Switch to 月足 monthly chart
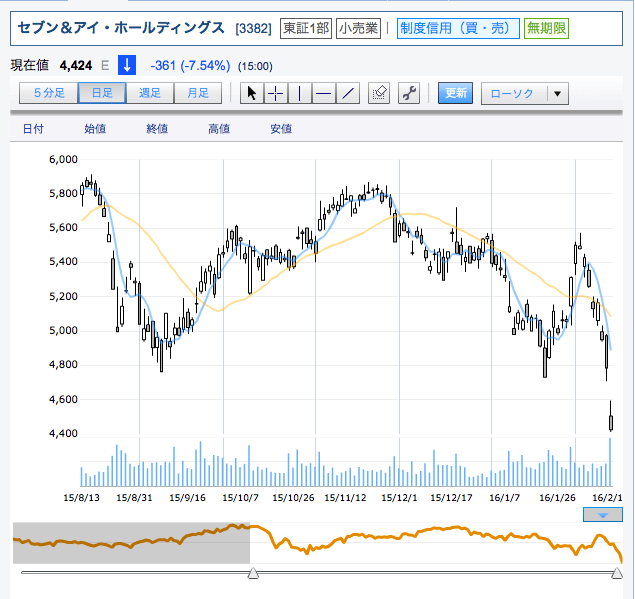The width and height of the screenshot is (635, 599). pos(198,93)
